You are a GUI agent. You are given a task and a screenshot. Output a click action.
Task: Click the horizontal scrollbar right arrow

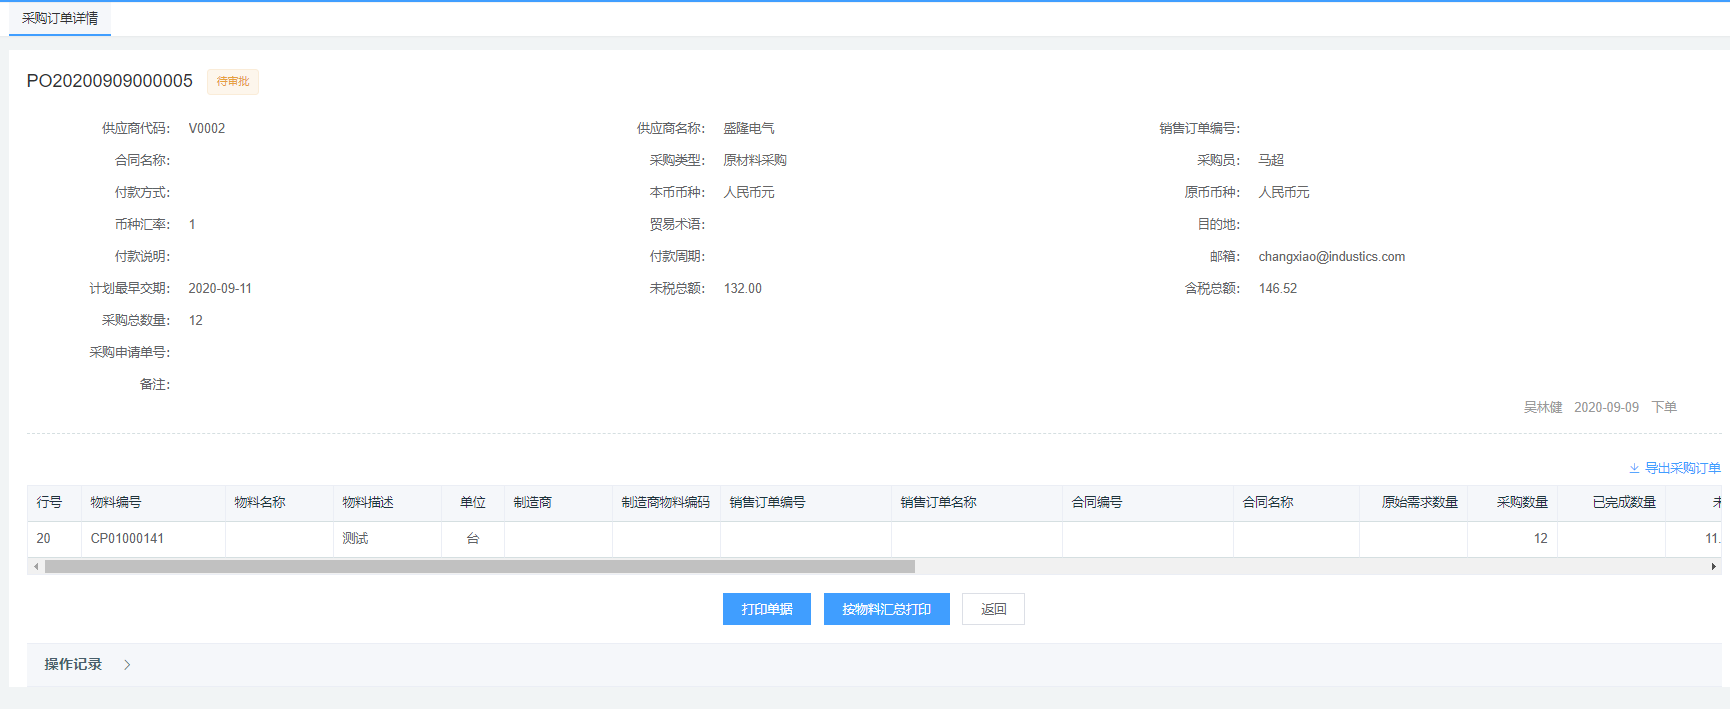tap(1713, 567)
